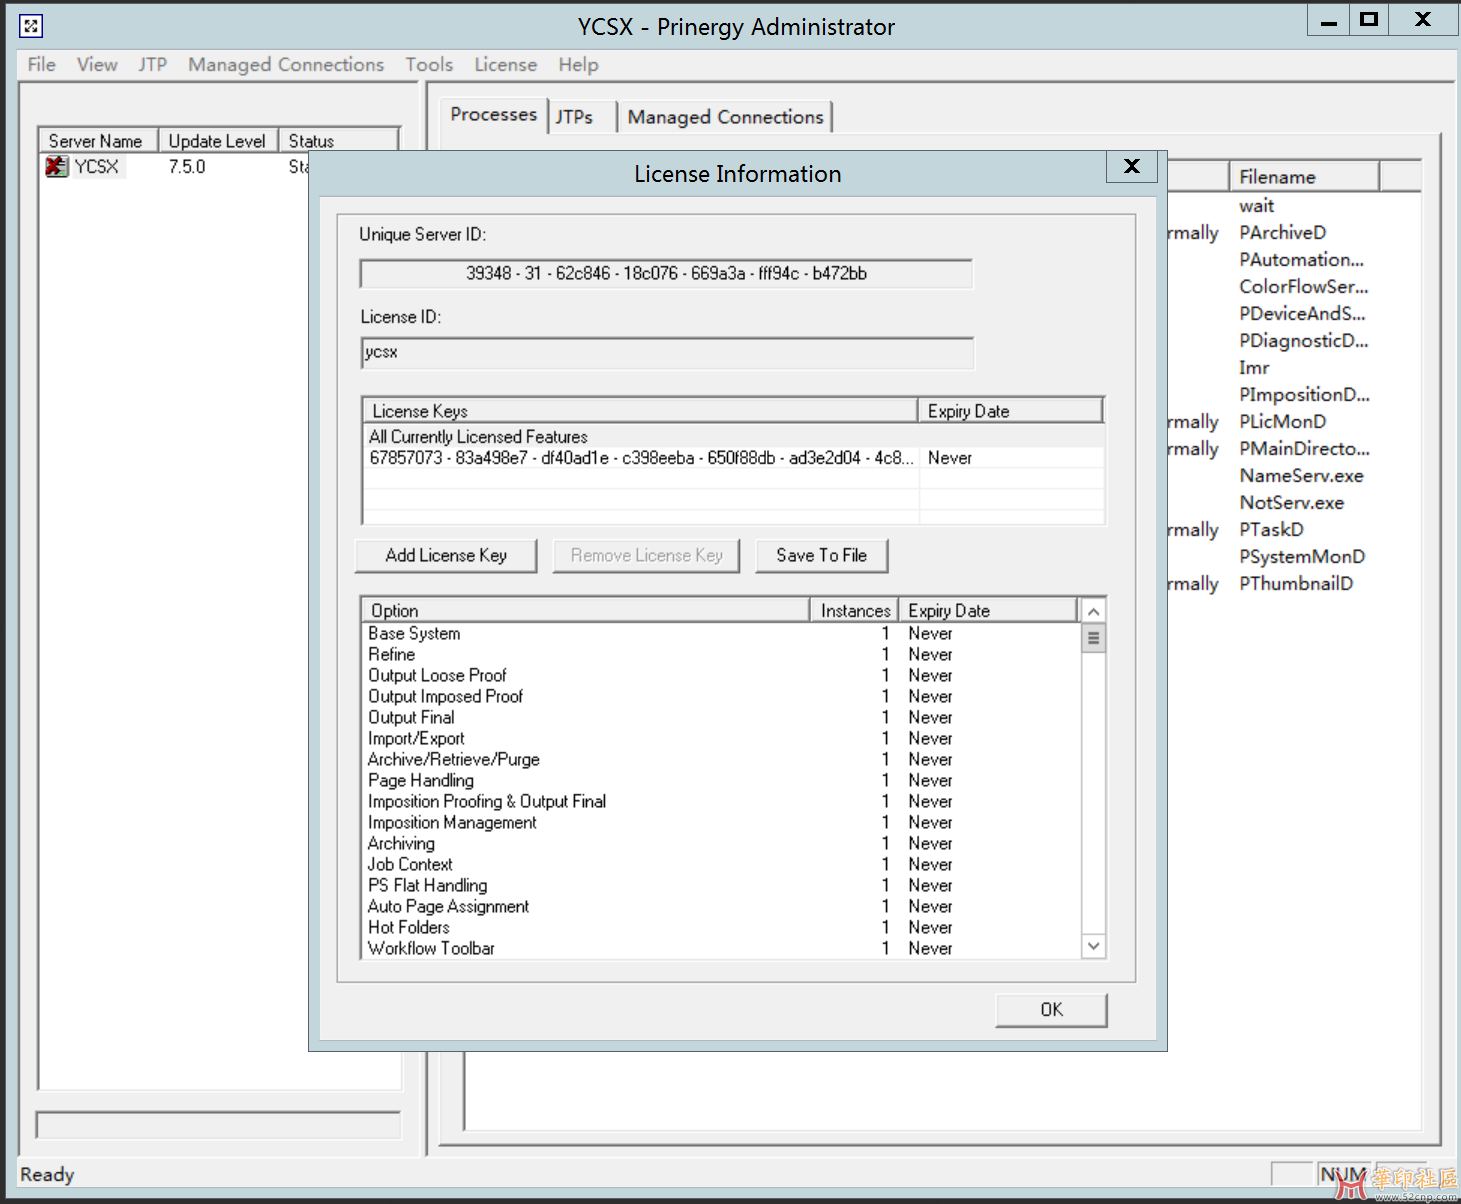The image size is (1461, 1204).
Task: Open the View menu
Action: point(97,64)
